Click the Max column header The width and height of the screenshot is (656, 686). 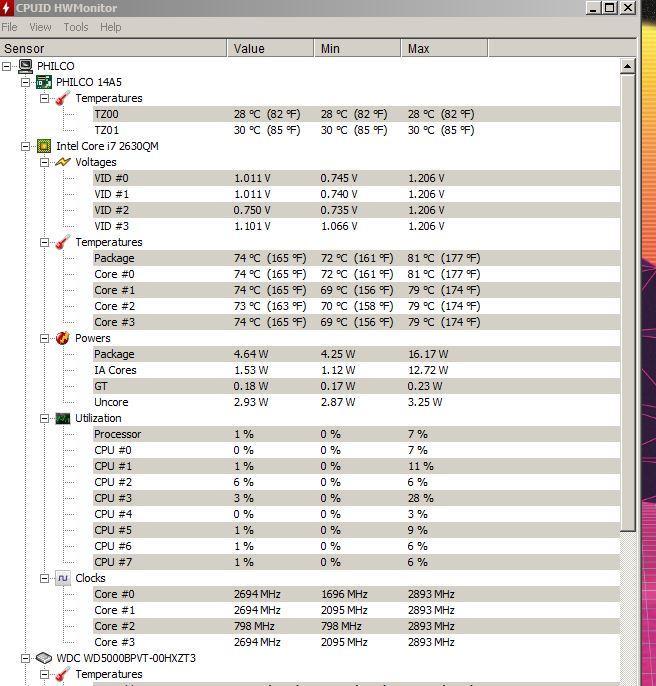[x=444, y=48]
